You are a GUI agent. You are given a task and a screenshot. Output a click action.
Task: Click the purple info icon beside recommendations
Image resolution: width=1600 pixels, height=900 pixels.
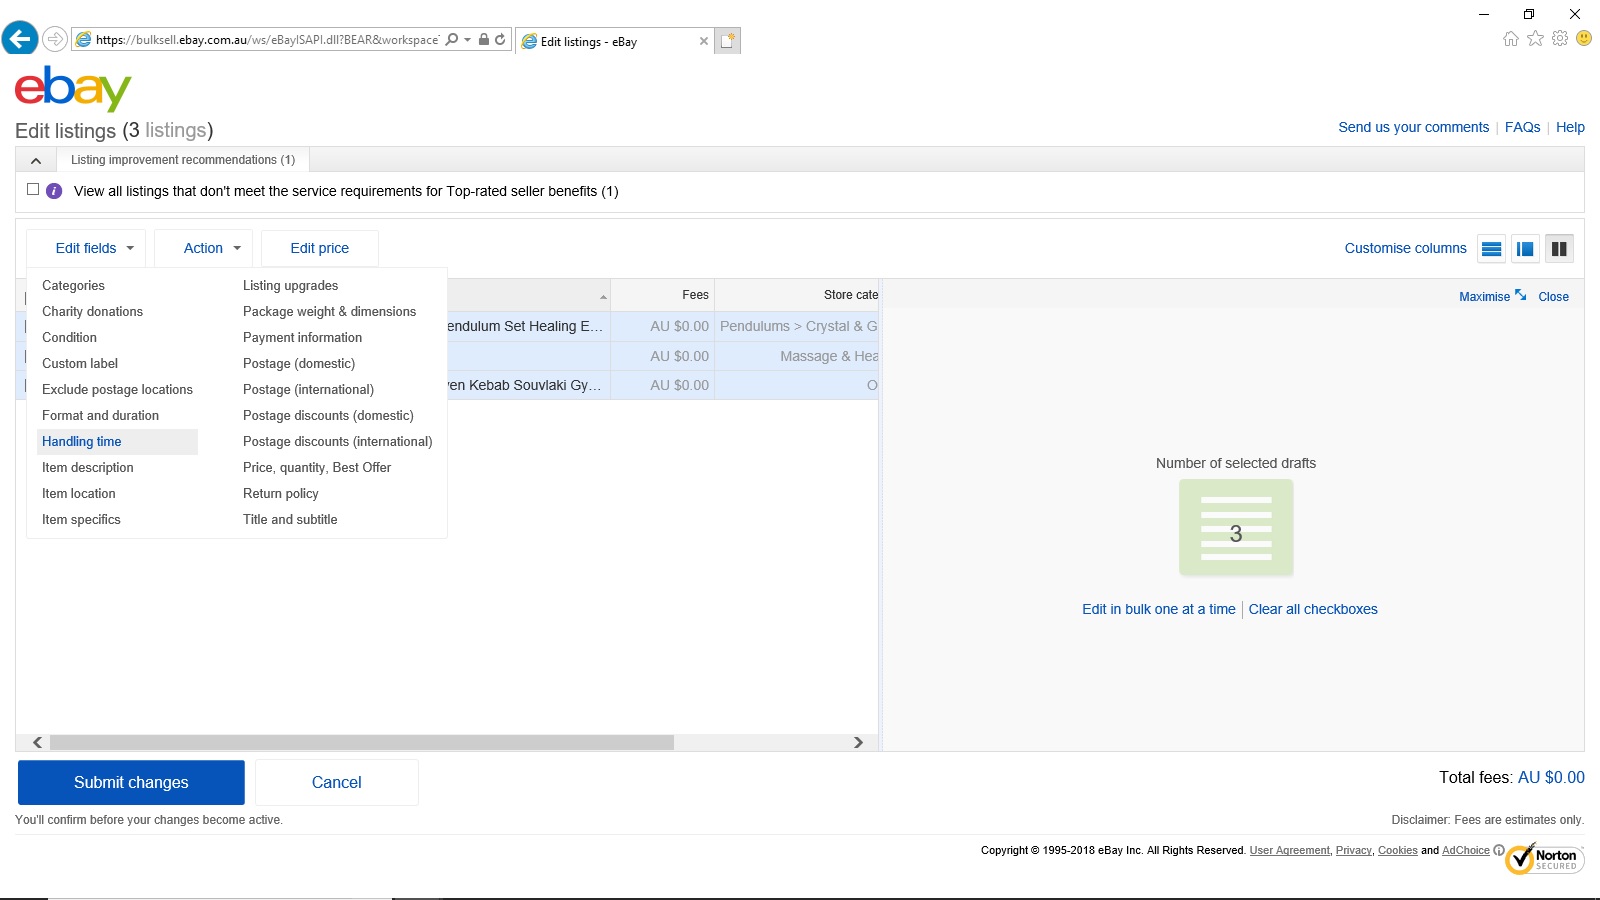pos(54,191)
